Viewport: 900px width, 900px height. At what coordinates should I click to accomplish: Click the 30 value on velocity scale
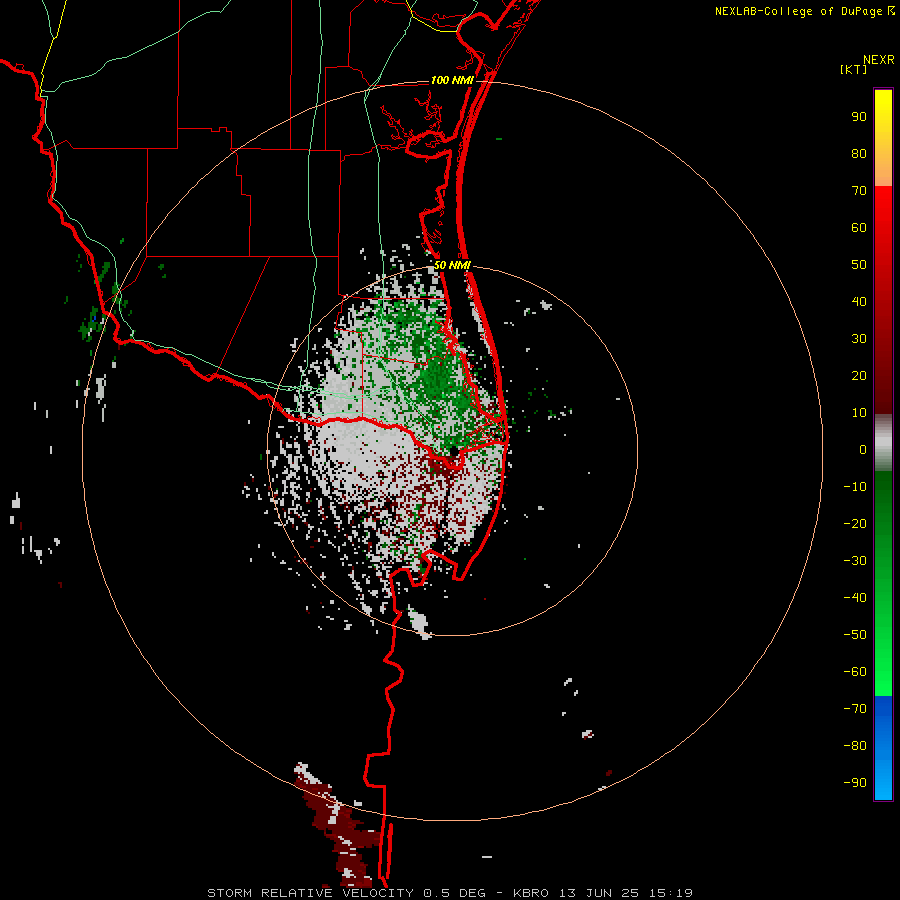[x=859, y=339]
